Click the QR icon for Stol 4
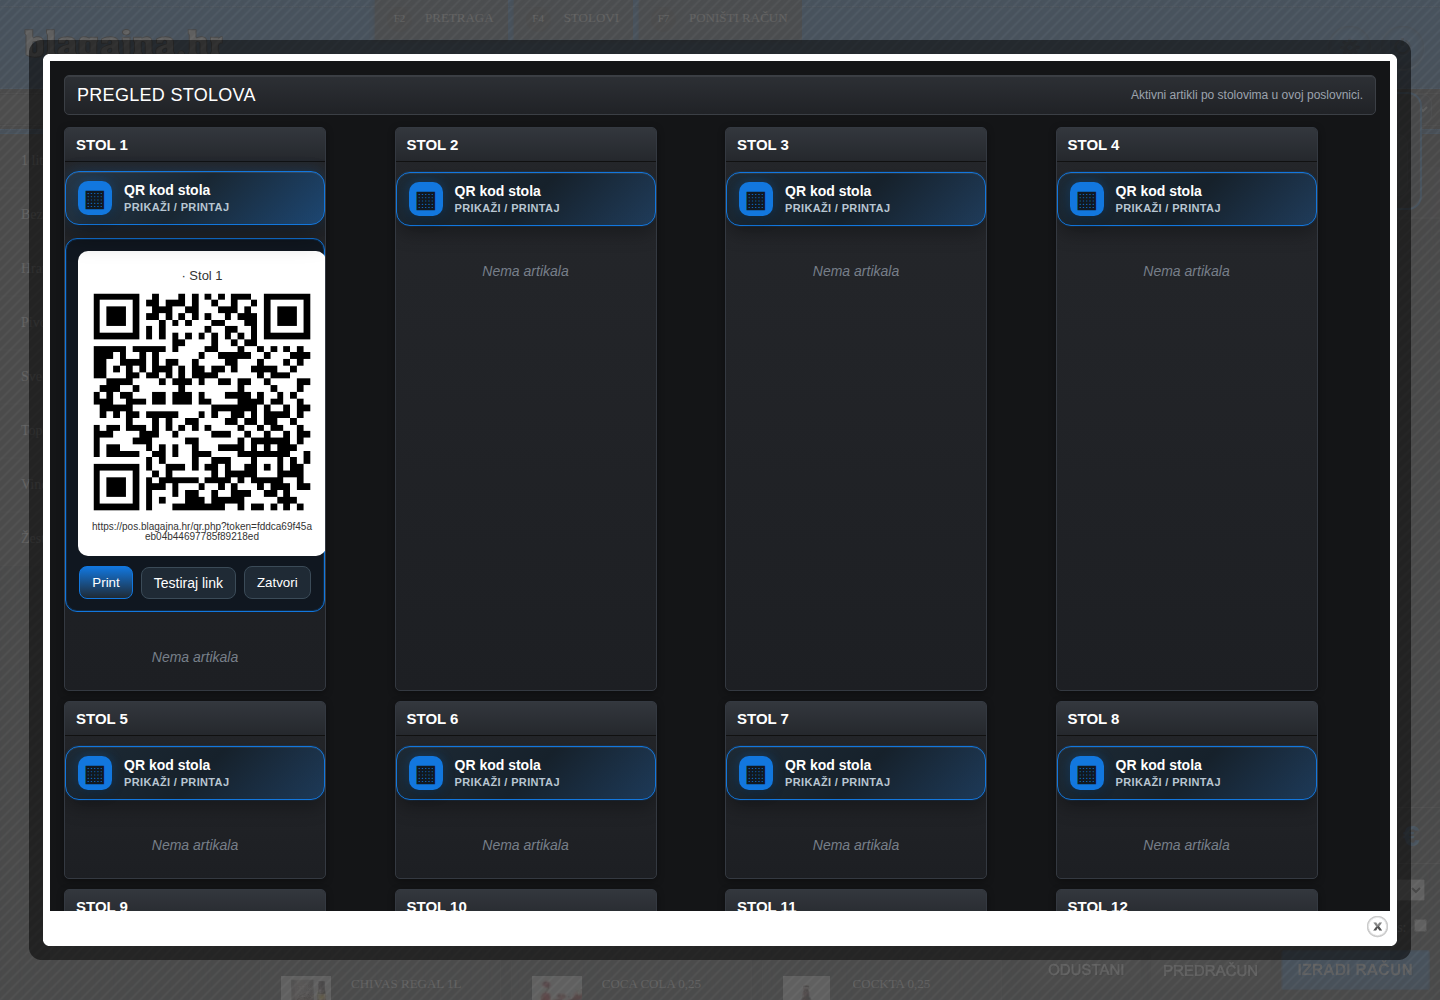This screenshot has width=1440, height=1000. tap(1087, 199)
